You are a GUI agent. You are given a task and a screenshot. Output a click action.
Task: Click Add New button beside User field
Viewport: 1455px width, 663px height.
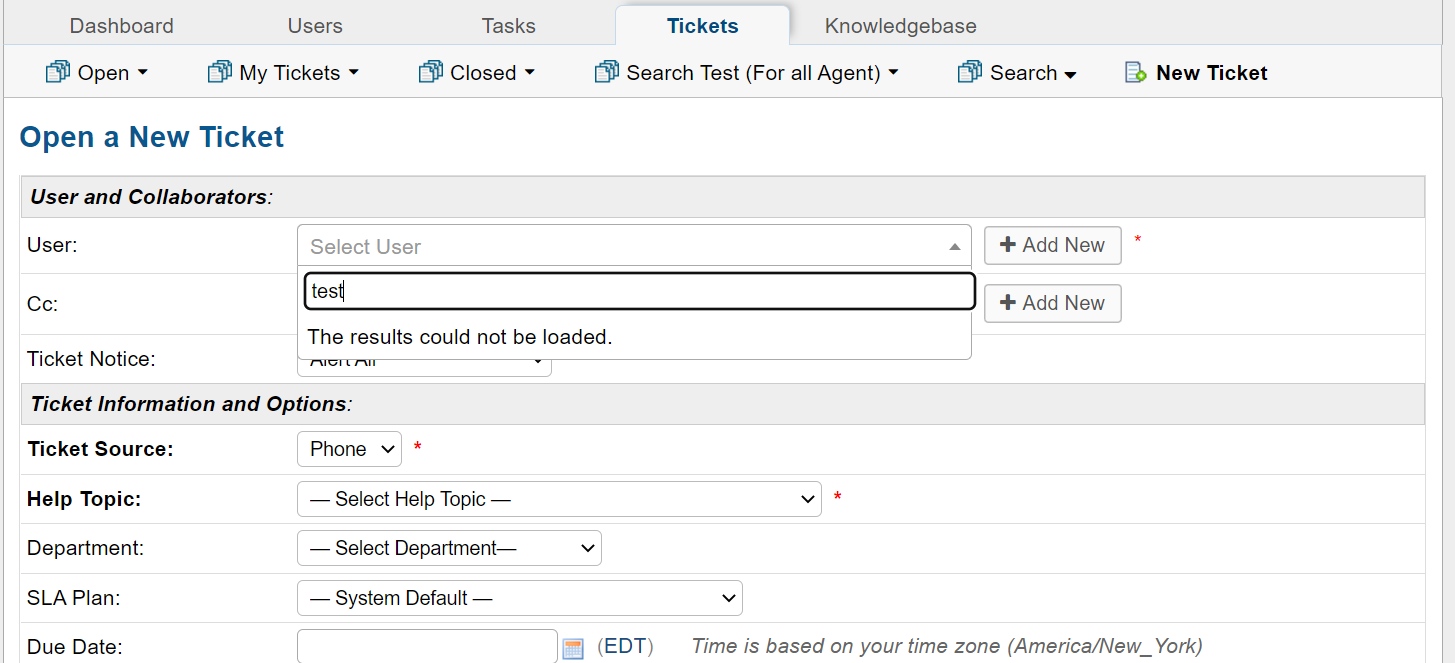[1052, 245]
